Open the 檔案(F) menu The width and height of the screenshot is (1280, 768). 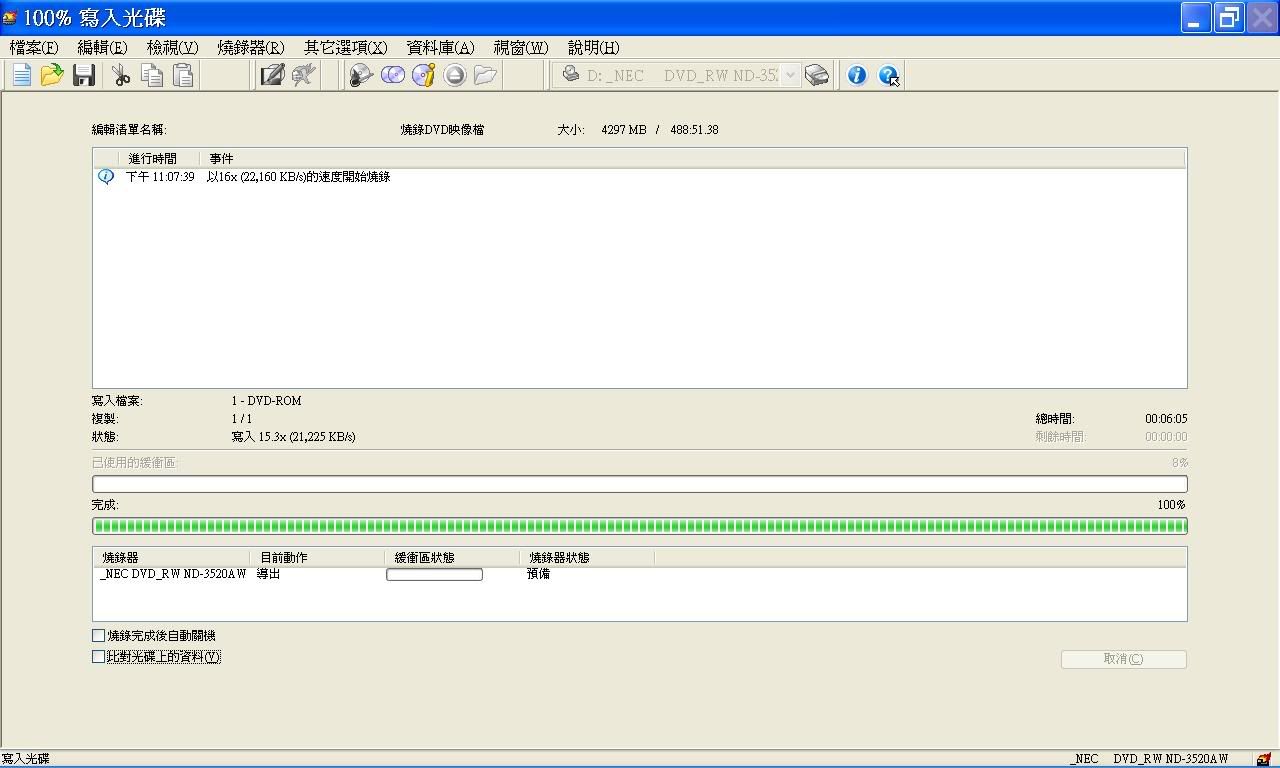pyautogui.click(x=34, y=47)
